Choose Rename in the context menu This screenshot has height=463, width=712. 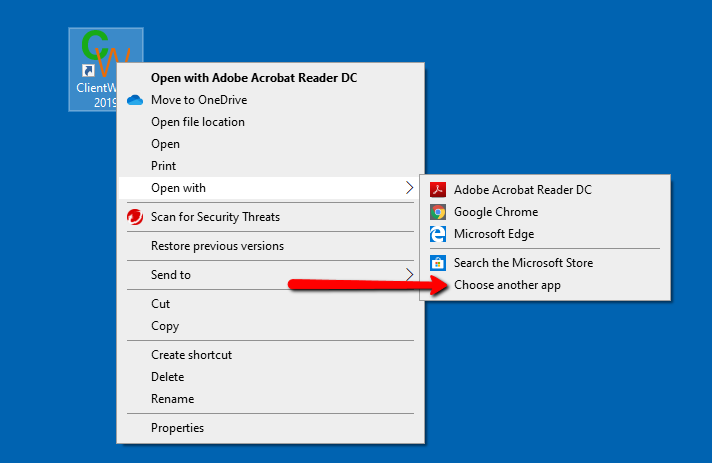271,399
